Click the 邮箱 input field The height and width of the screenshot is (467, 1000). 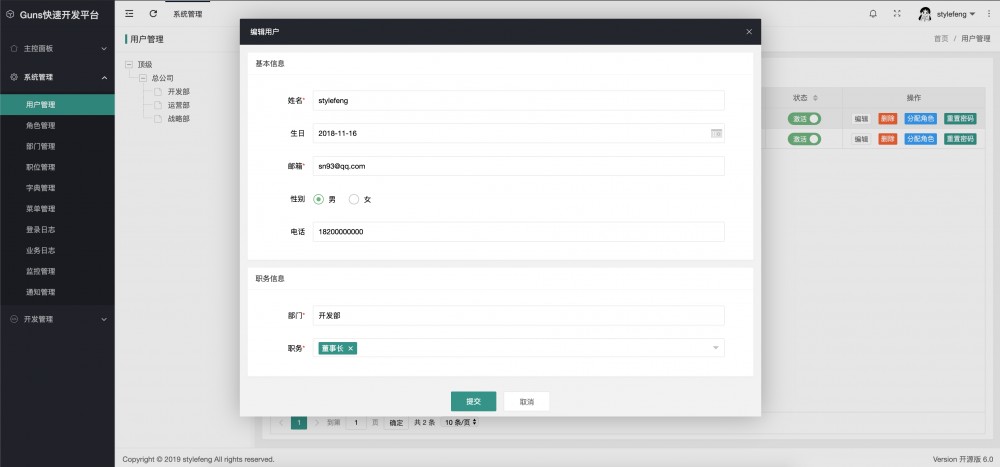pos(518,166)
